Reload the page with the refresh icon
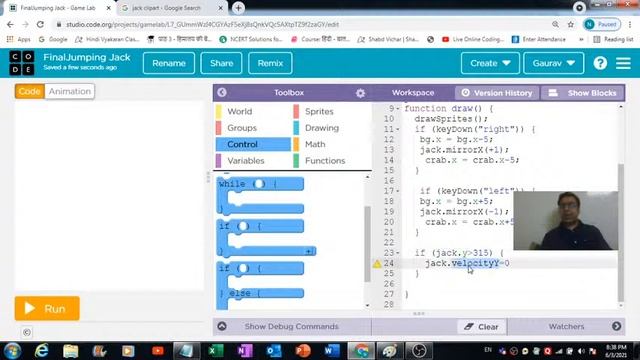The height and width of the screenshot is (360, 640). (40, 24)
